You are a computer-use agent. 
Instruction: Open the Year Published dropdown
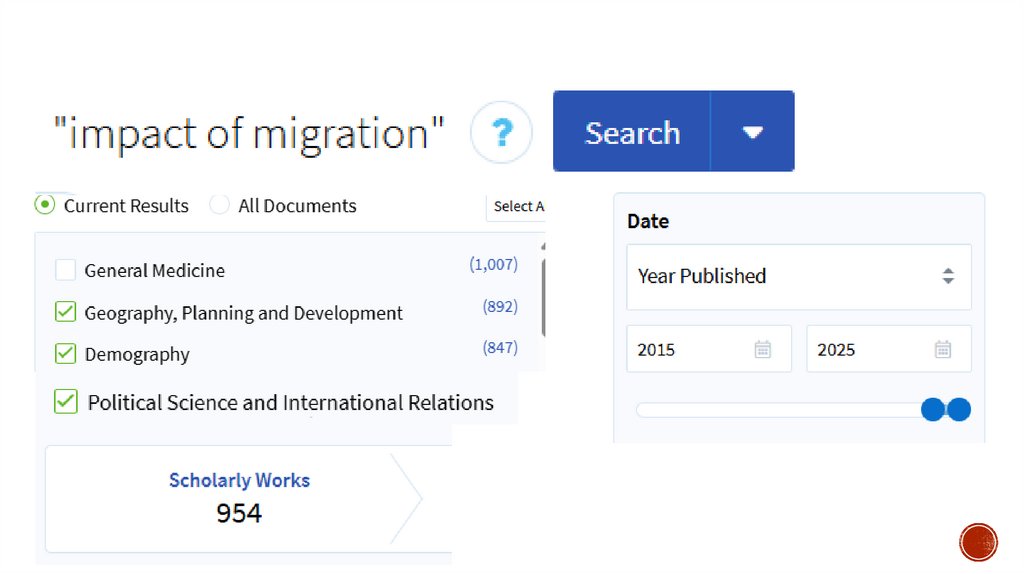click(x=798, y=276)
